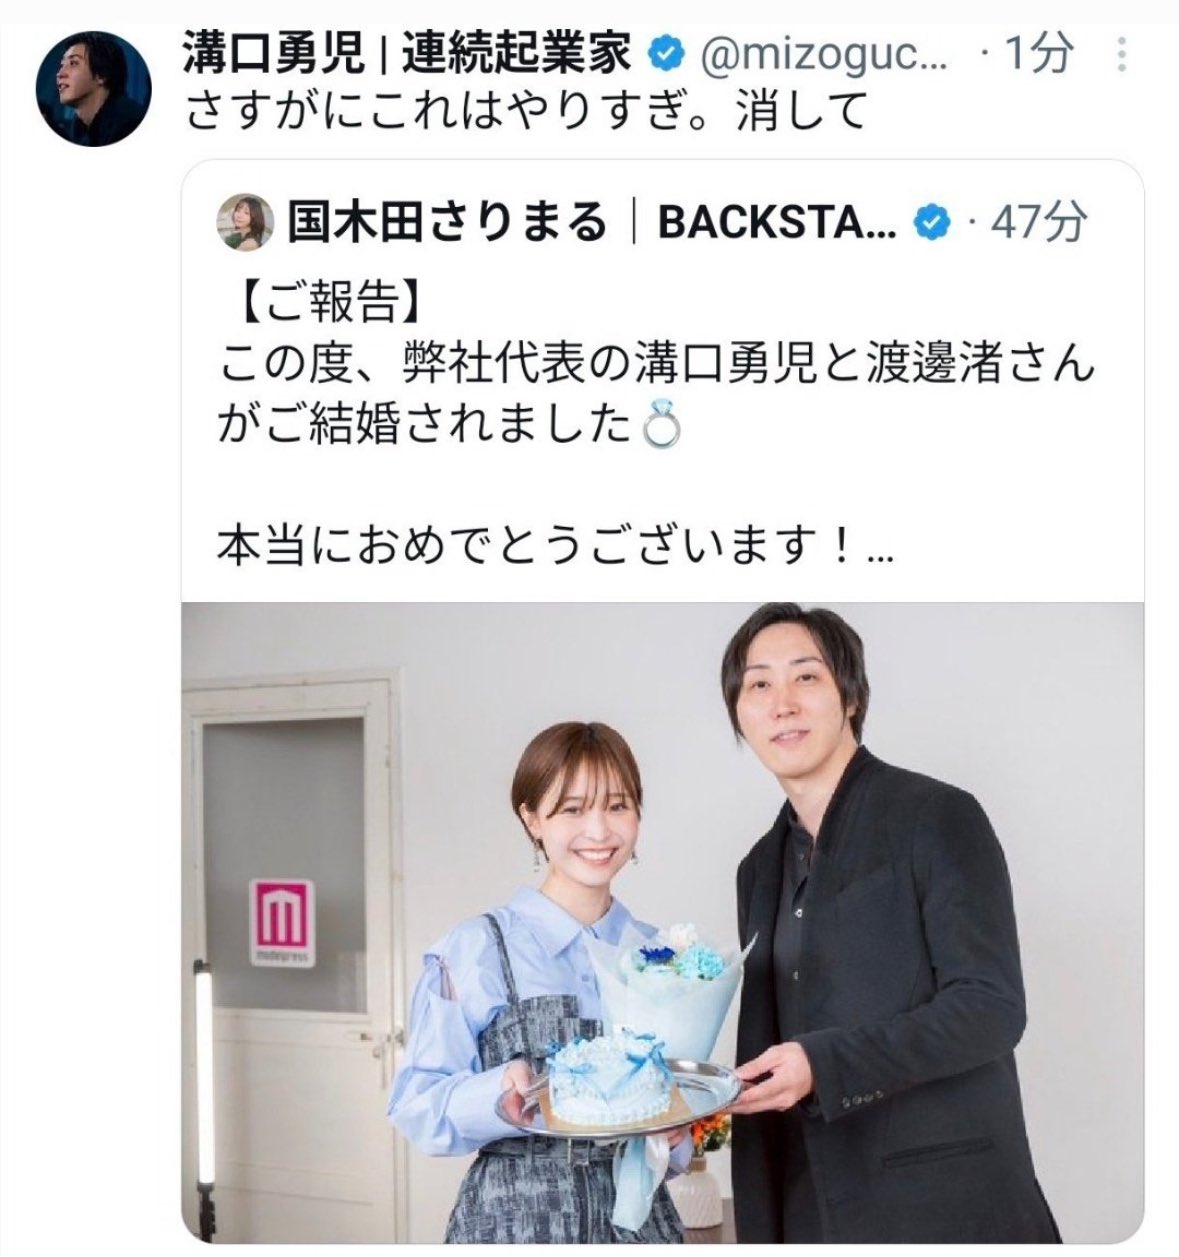
Task: Click the 47分 timestamp in the quoted post
Action: (x=1036, y=223)
